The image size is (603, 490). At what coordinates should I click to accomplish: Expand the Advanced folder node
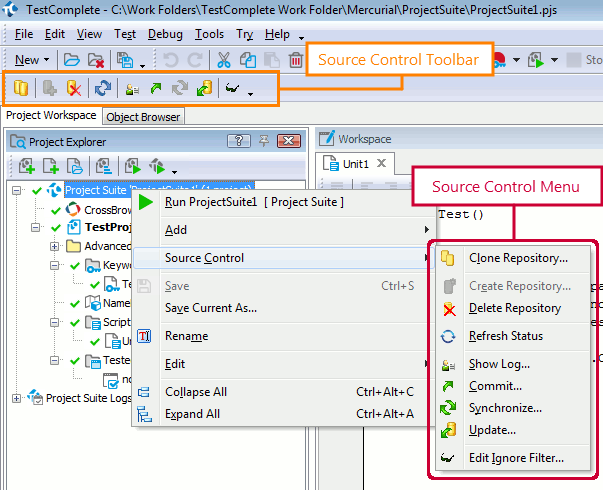click(x=55, y=247)
